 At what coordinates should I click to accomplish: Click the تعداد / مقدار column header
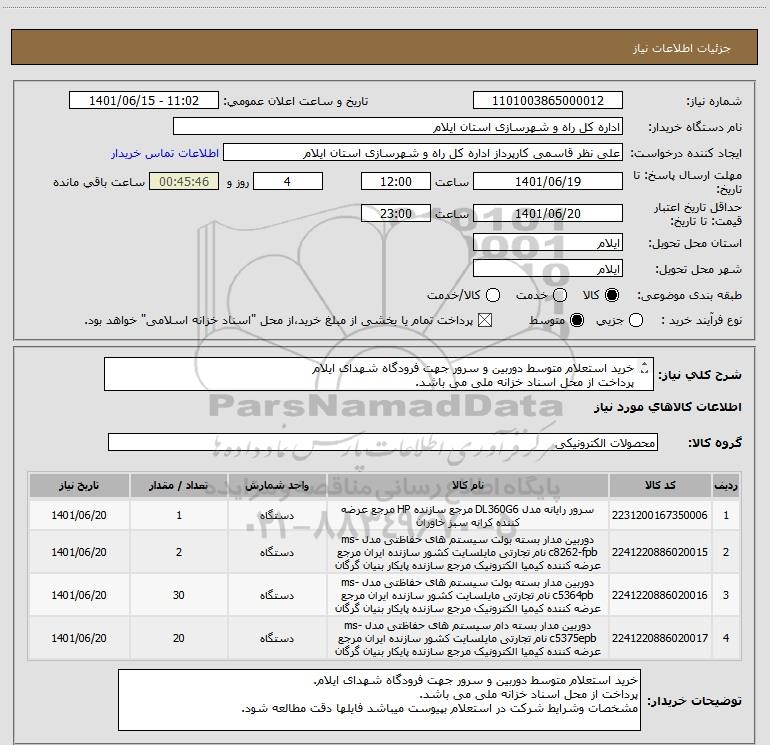pos(179,486)
